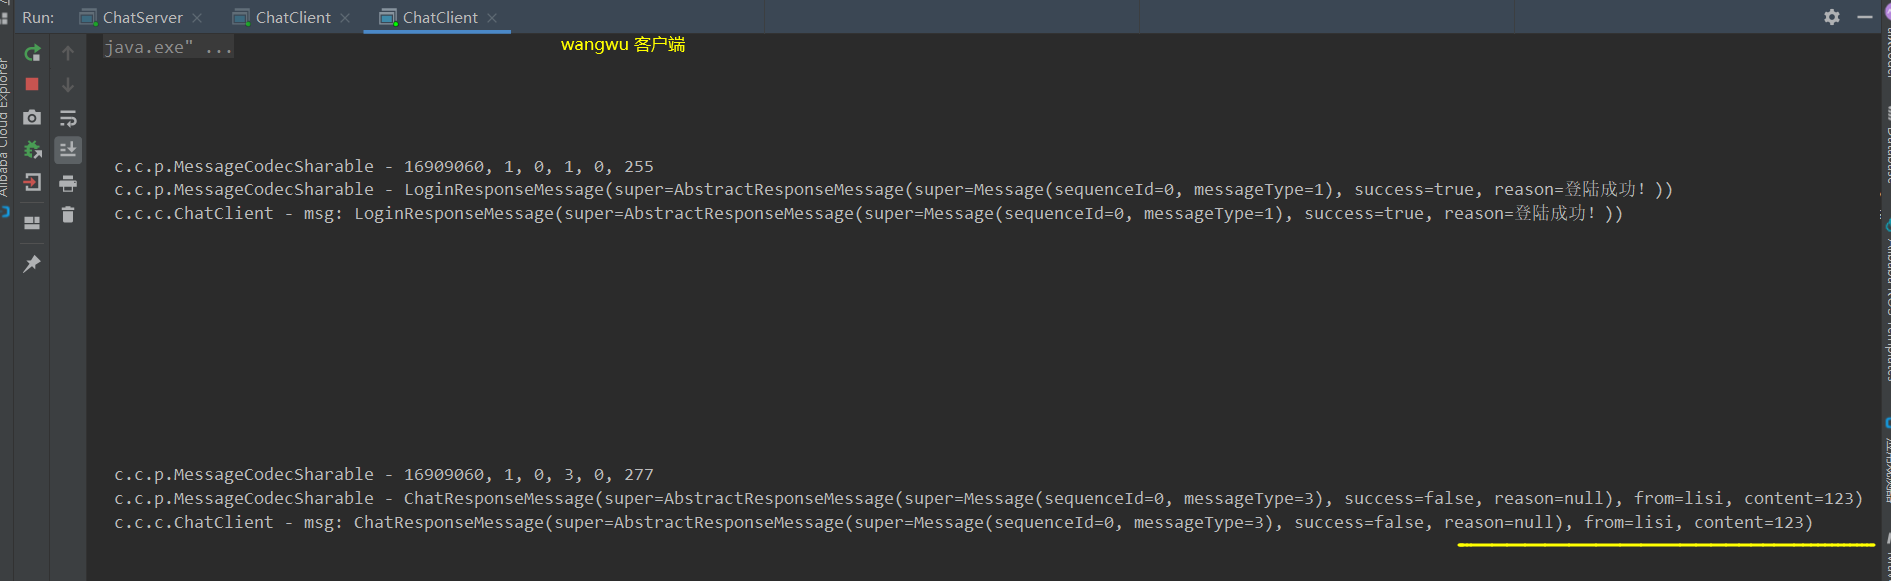The width and height of the screenshot is (1891, 581).
Task: Toggle soft-wrap for console lines
Action: coord(68,118)
